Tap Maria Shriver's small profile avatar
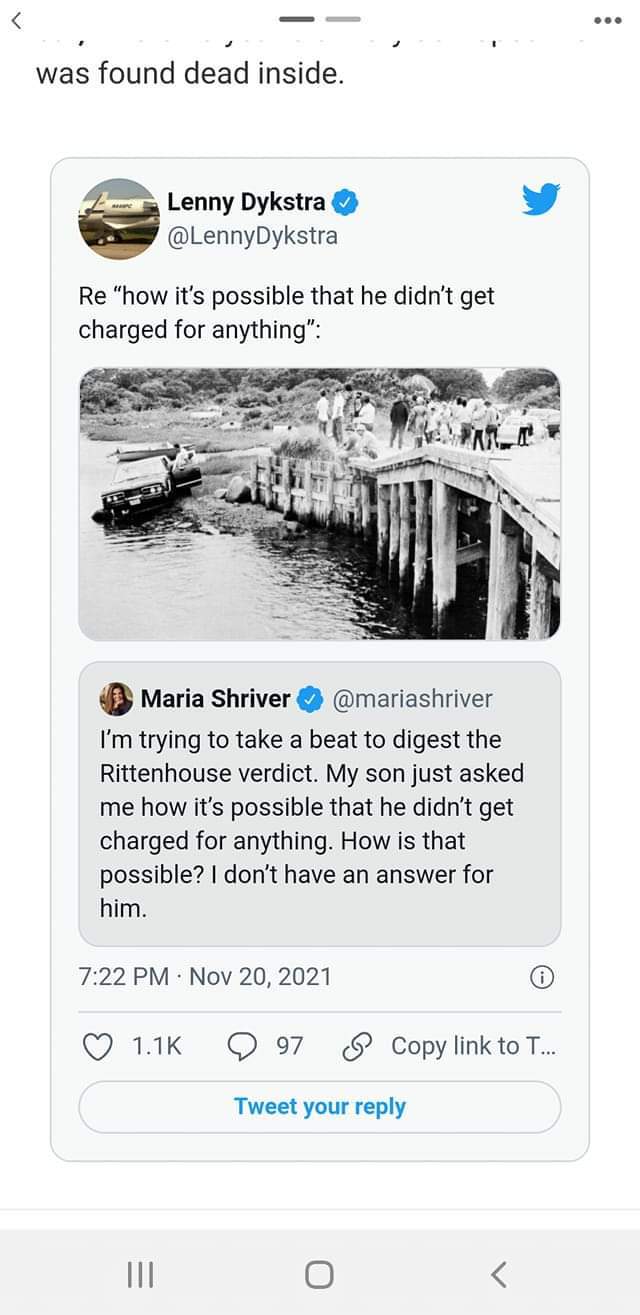Image resolution: width=640 pixels, height=1315 pixels. (x=116, y=699)
